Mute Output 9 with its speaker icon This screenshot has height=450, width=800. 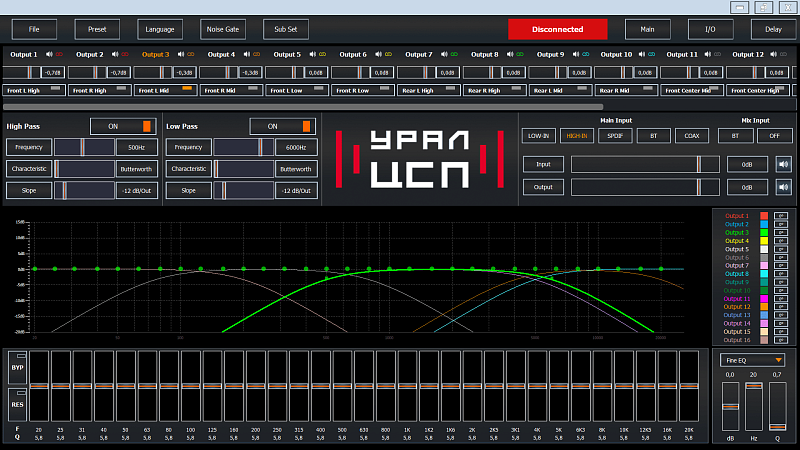576,55
